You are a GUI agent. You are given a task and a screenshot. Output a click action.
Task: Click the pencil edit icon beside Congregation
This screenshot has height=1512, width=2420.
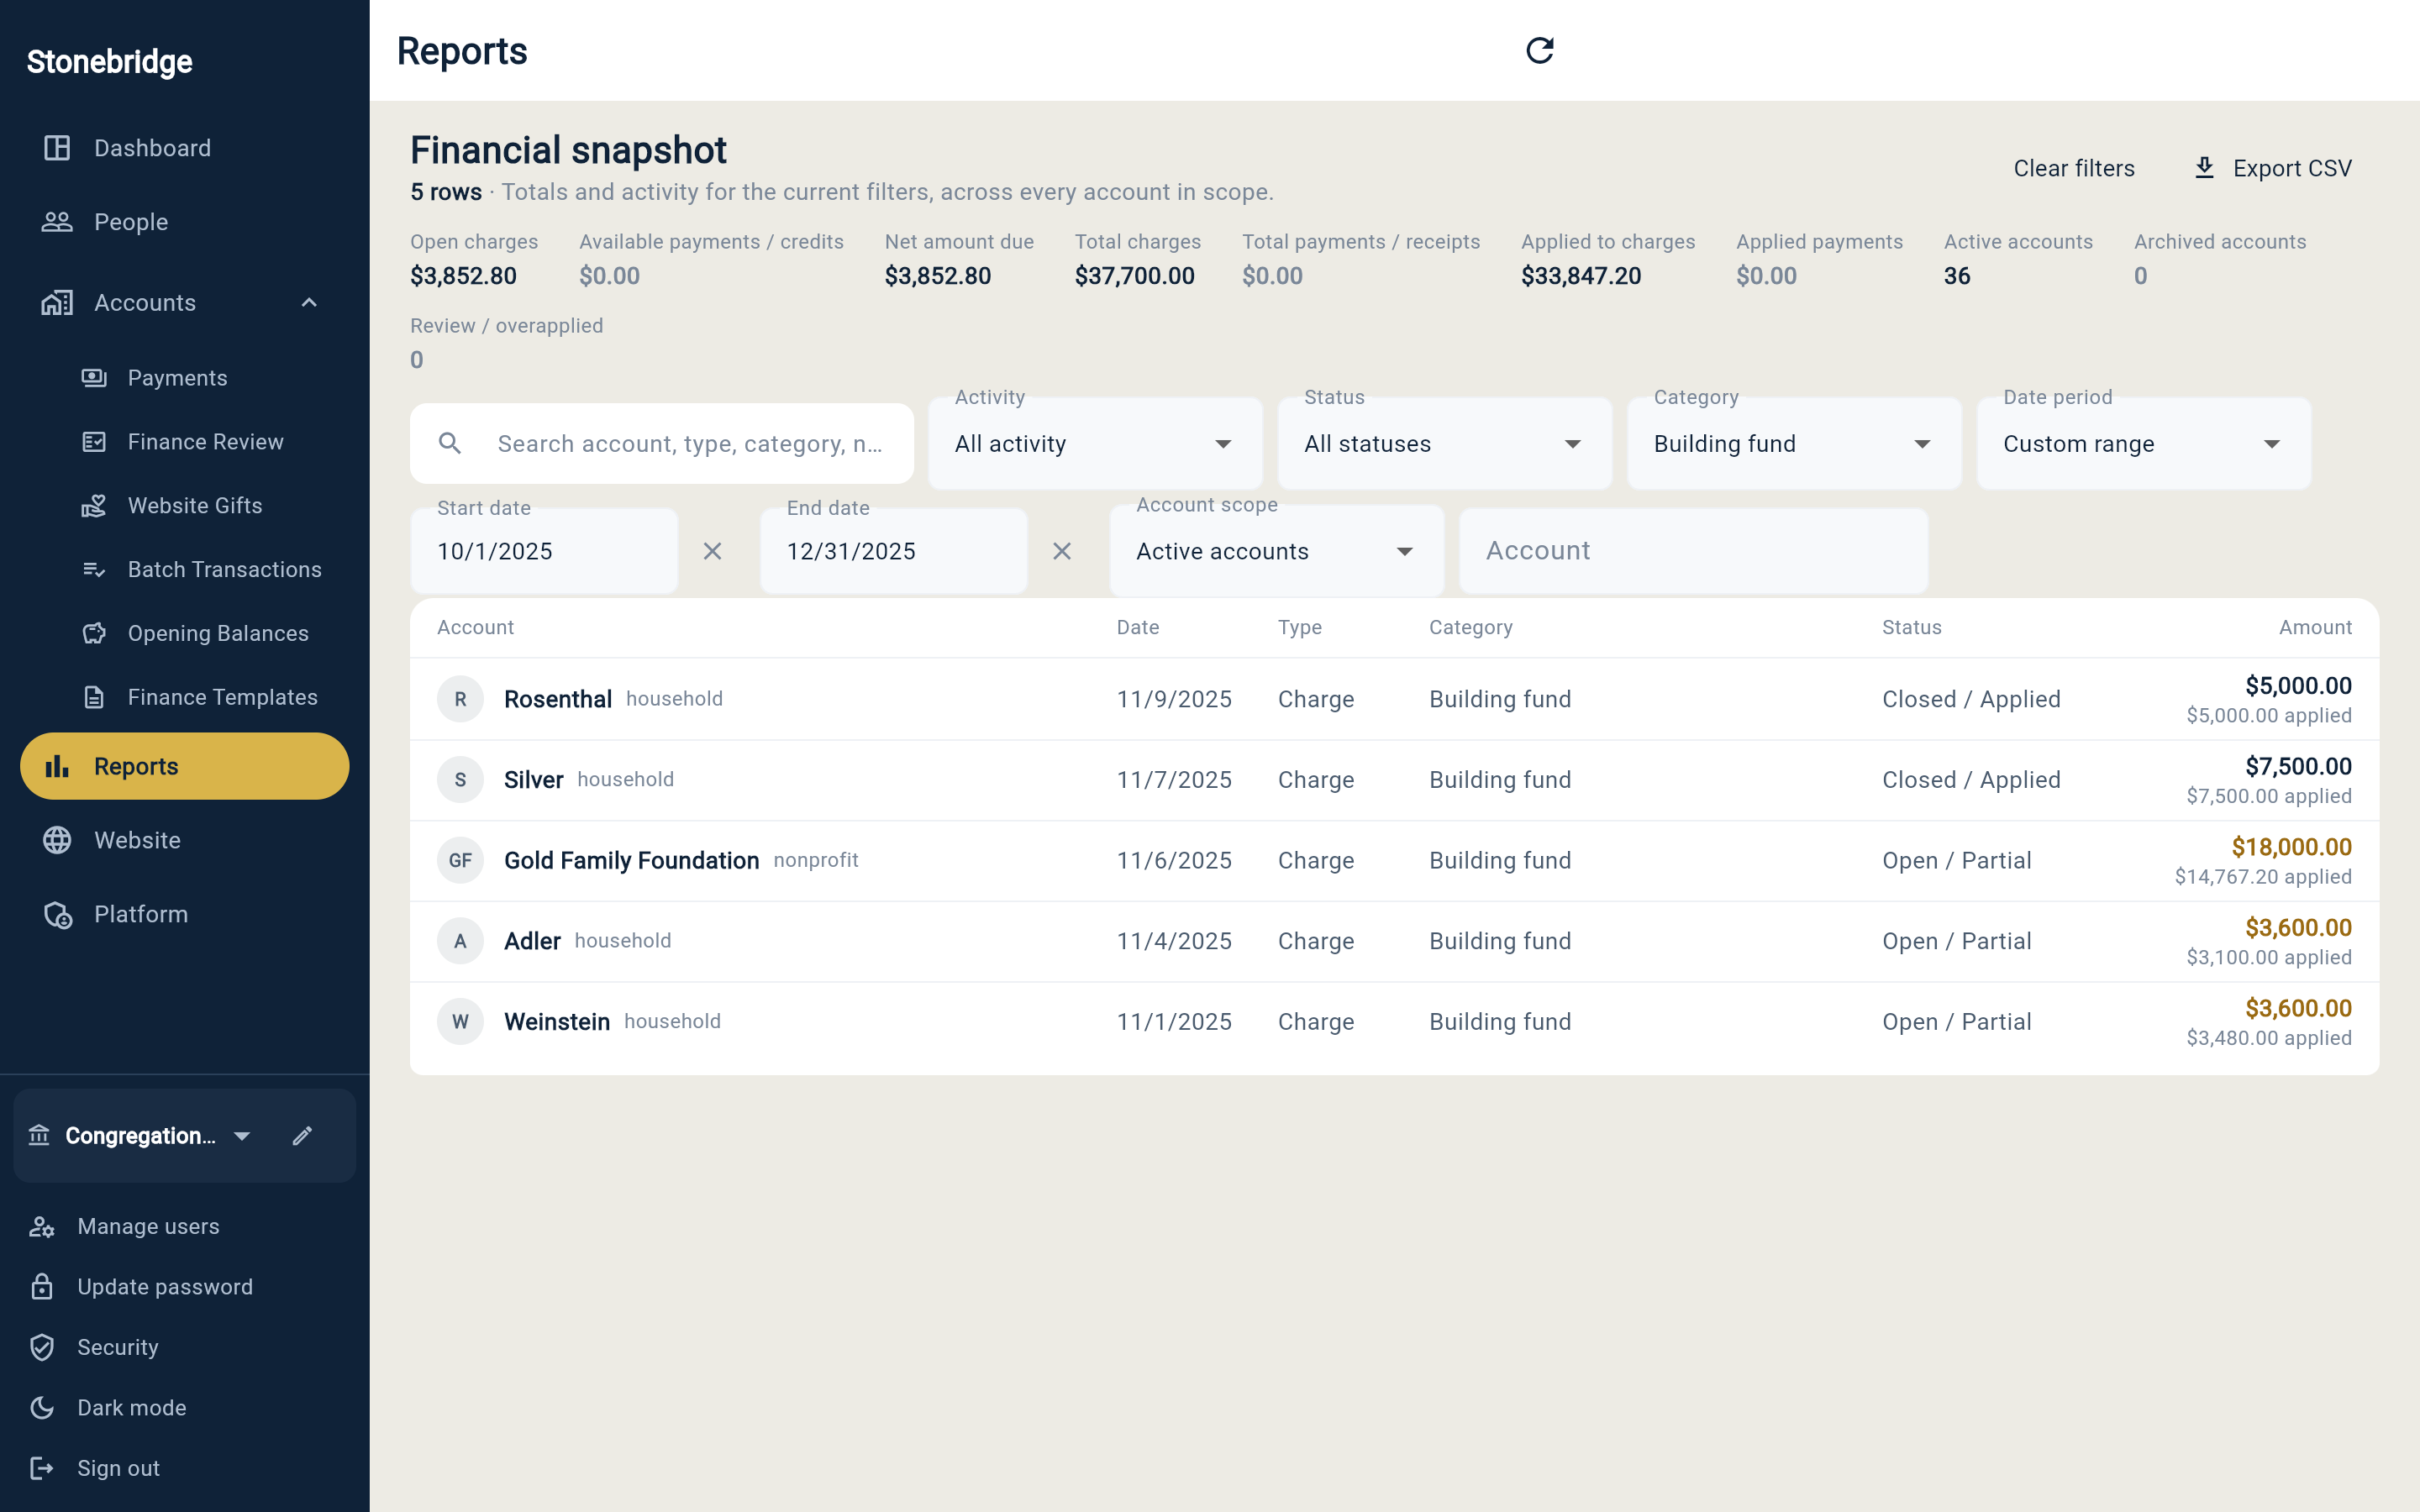point(302,1136)
